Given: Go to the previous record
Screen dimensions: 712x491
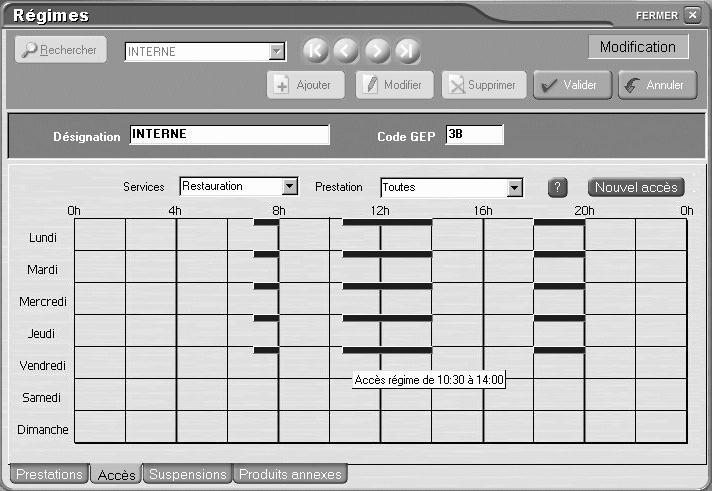Looking at the screenshot, I should point(346,50).
